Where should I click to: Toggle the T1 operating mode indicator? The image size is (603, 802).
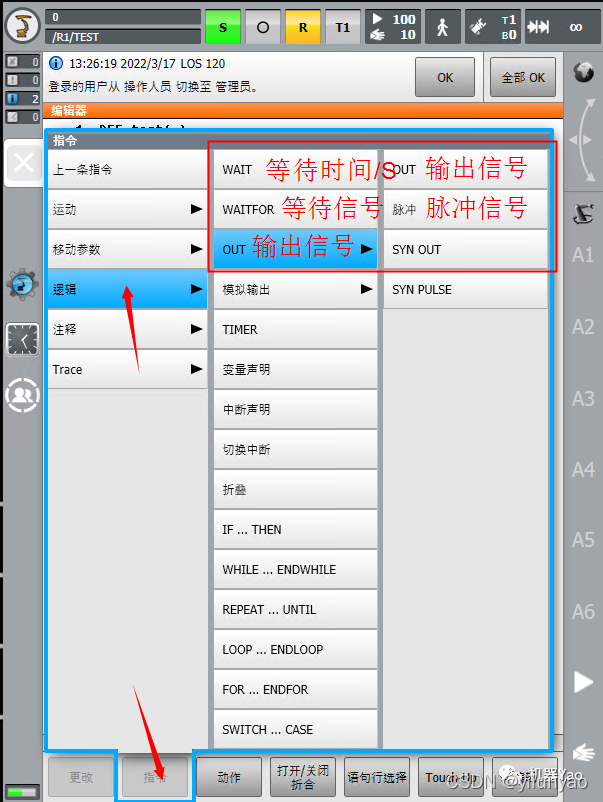(x=343, y=27)
